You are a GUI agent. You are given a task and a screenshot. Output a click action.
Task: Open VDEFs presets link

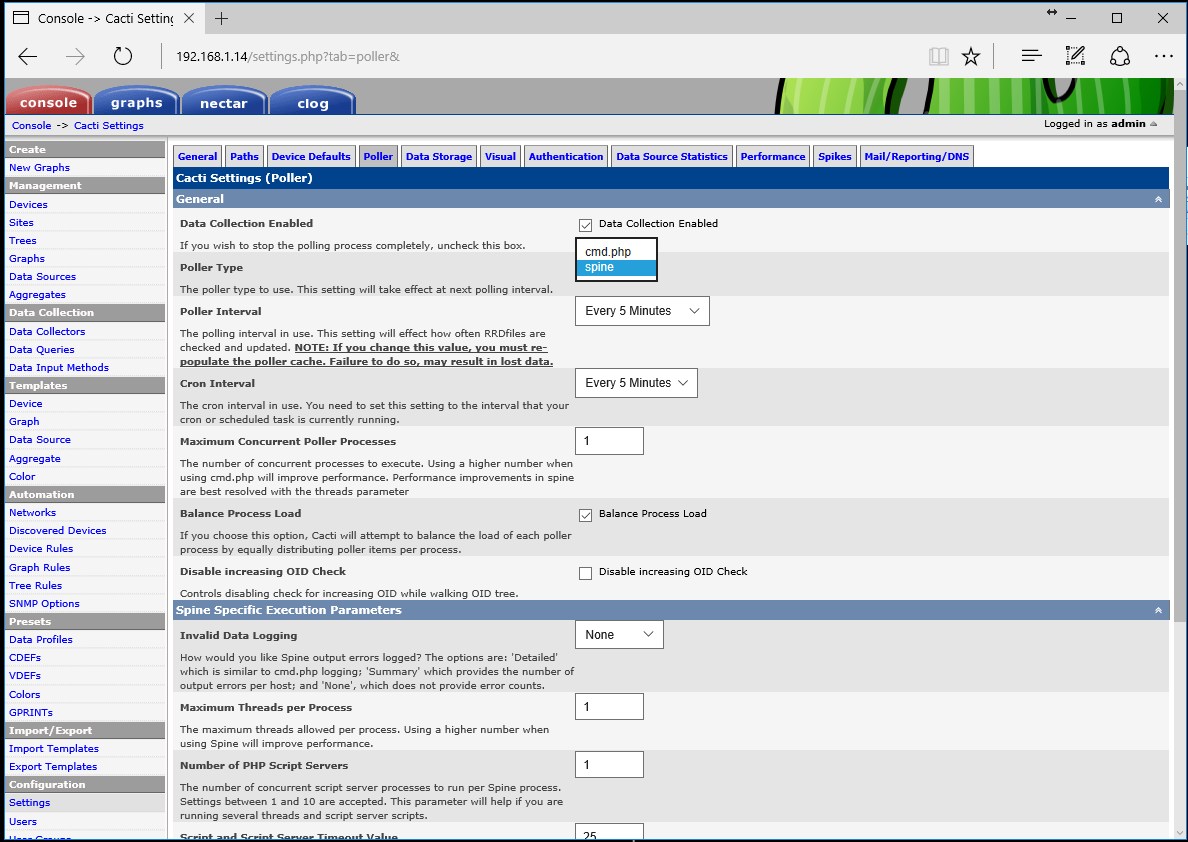pyautogui.click(x=25, y=675)
